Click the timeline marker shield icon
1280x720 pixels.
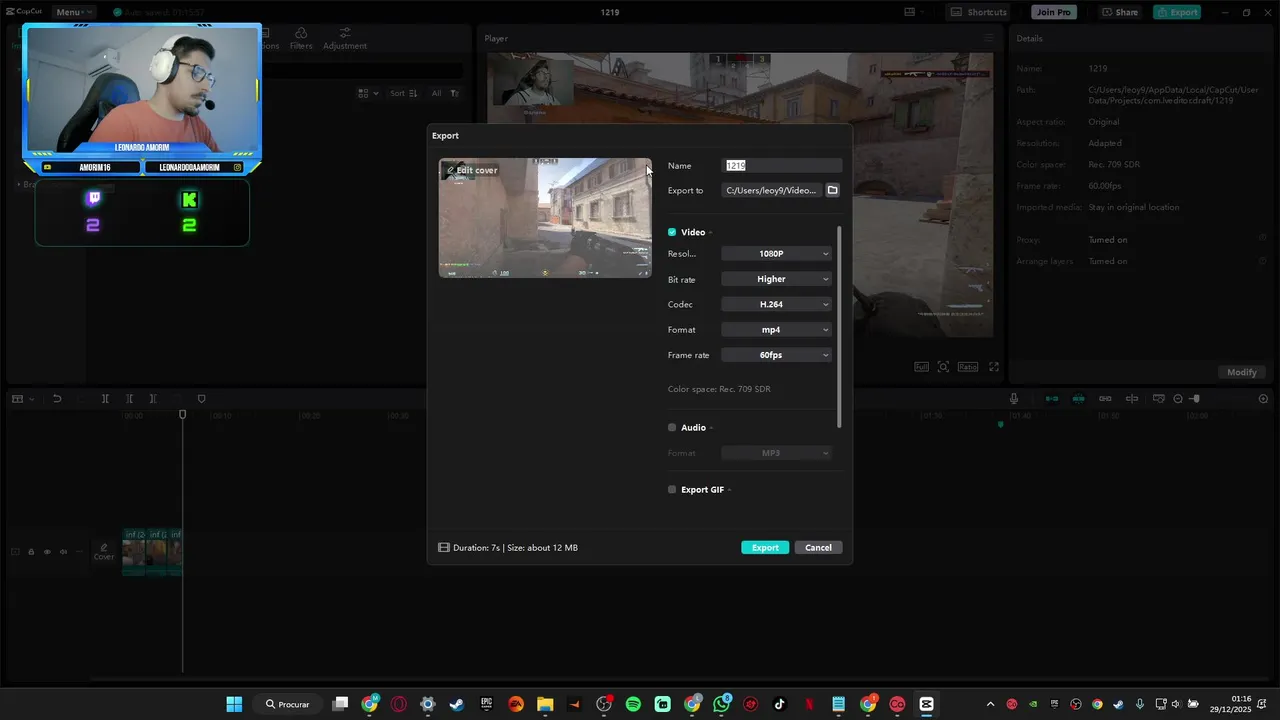(201, 399)
